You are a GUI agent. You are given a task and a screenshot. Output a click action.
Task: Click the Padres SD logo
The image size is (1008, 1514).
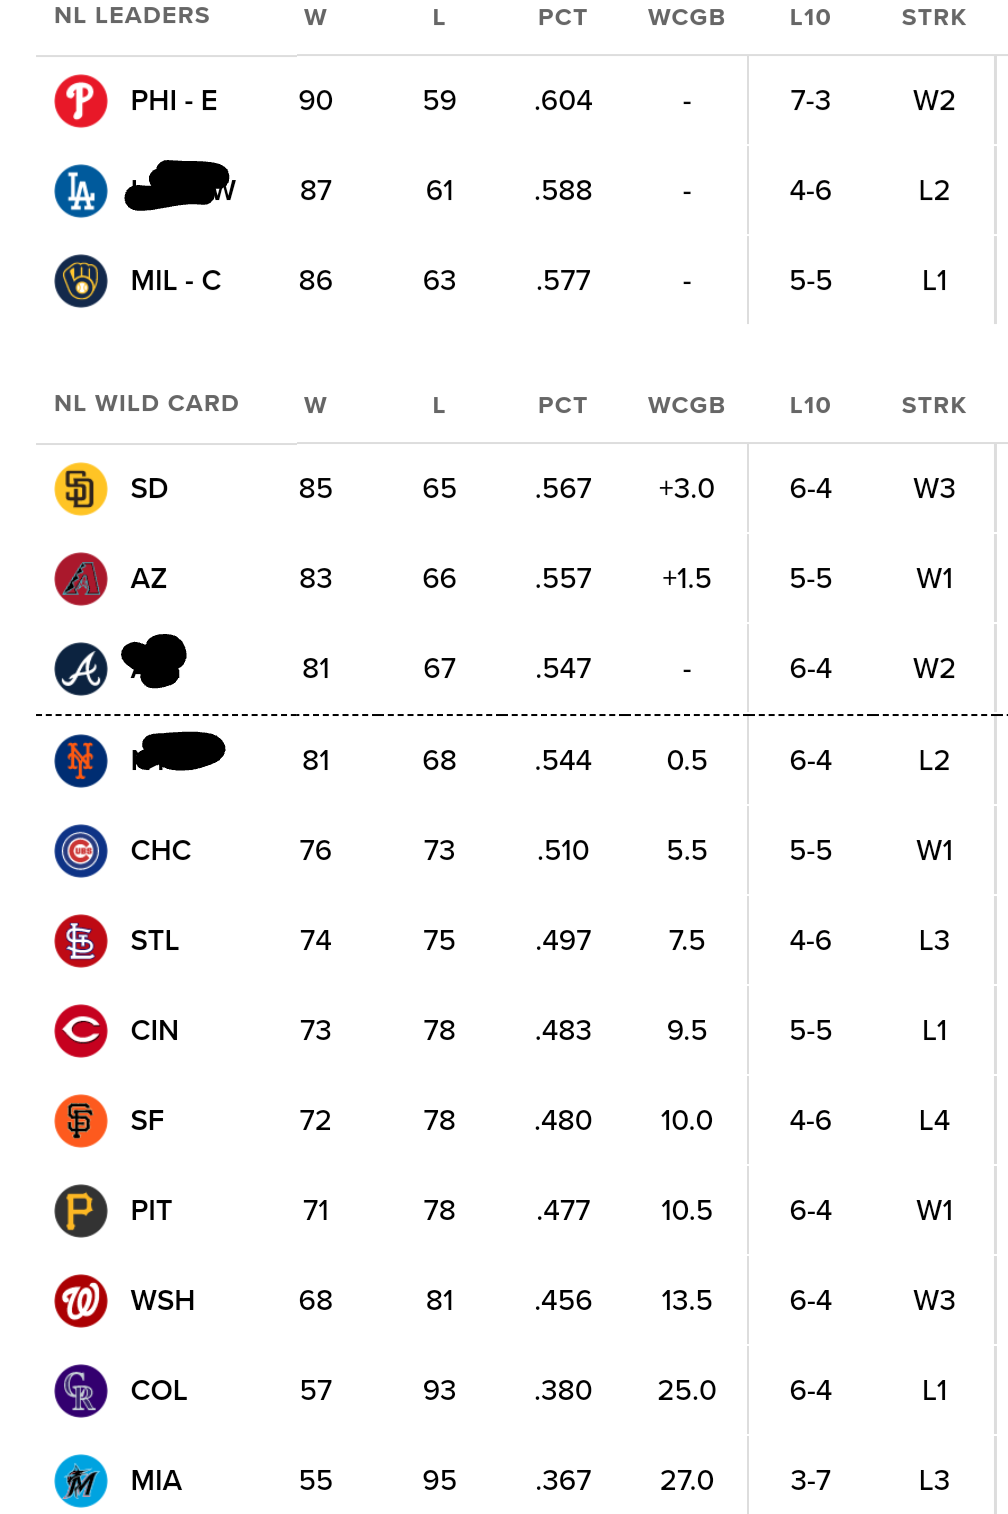81,489
